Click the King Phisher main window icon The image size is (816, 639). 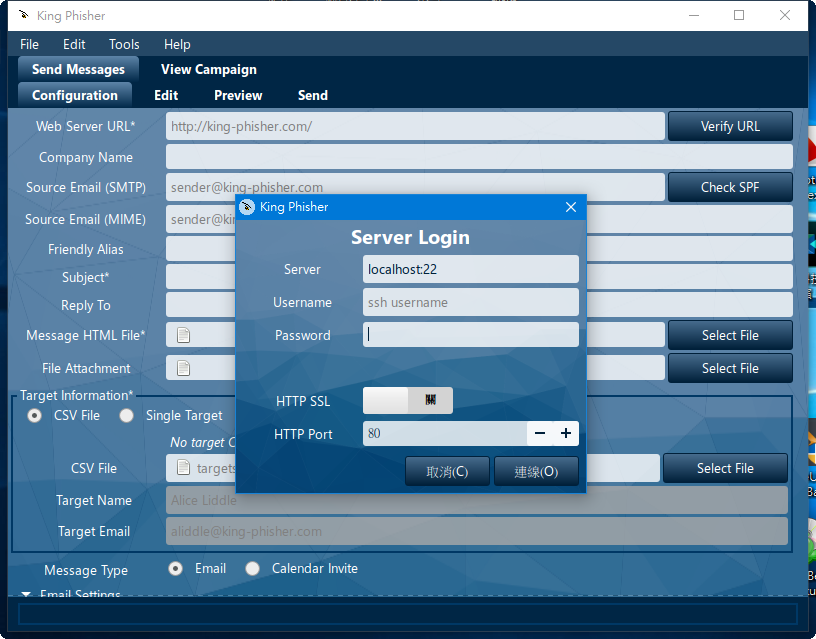[23, 15]
